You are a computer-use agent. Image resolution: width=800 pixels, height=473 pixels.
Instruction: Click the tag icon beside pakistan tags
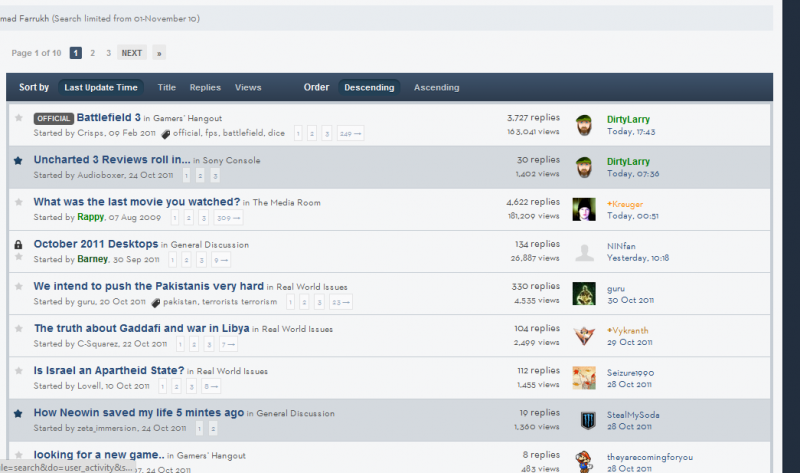click(156, 303)
